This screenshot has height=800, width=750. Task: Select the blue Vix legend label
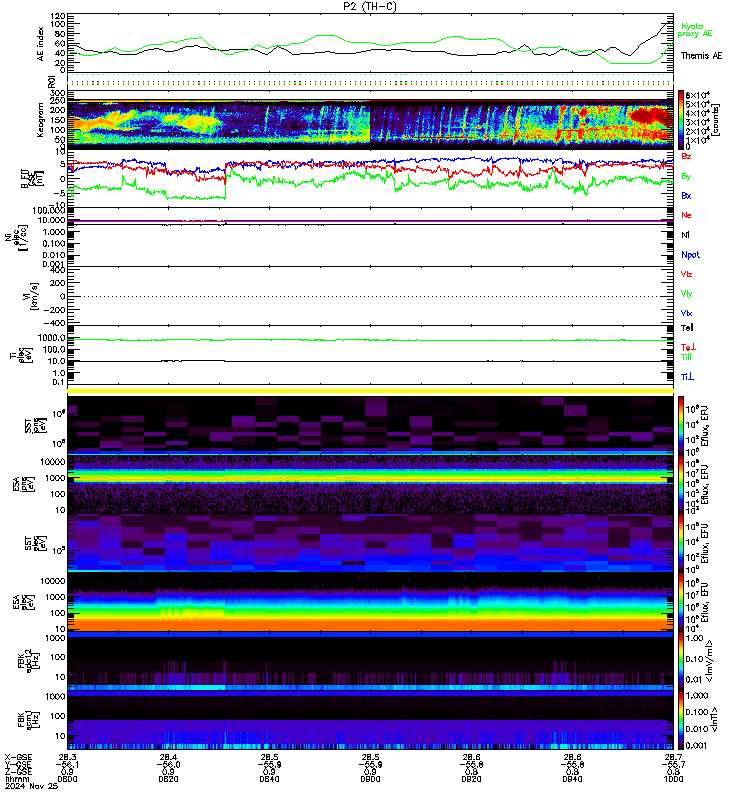pos(686,313)
